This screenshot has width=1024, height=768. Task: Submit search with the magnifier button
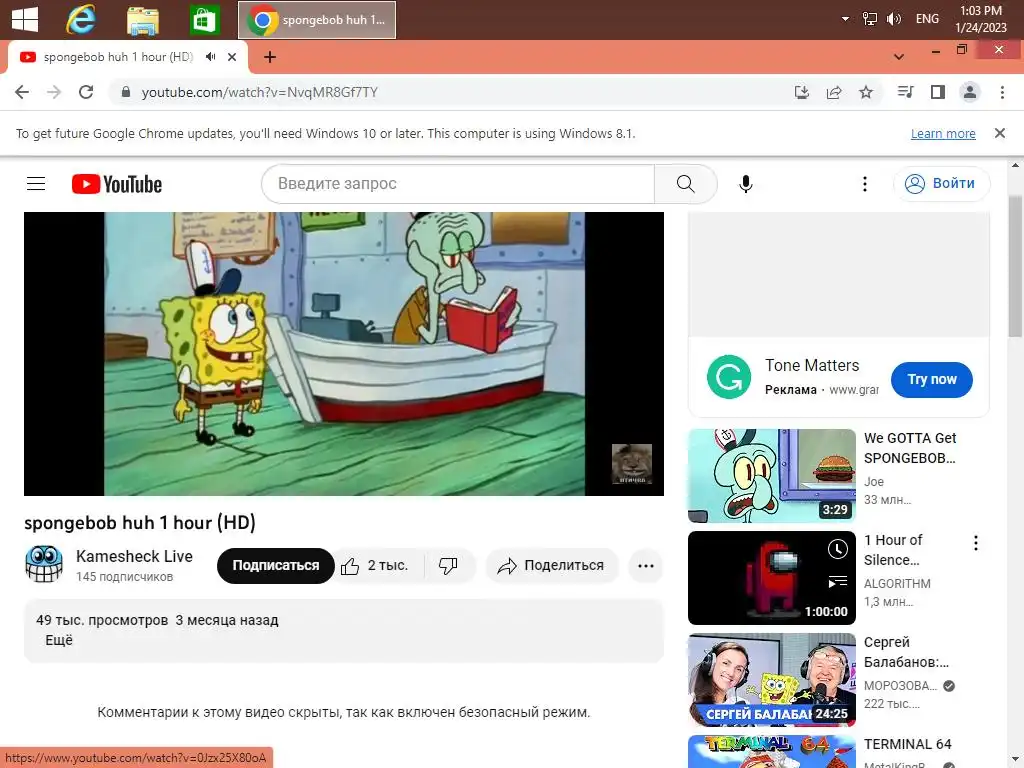(686, 184)
